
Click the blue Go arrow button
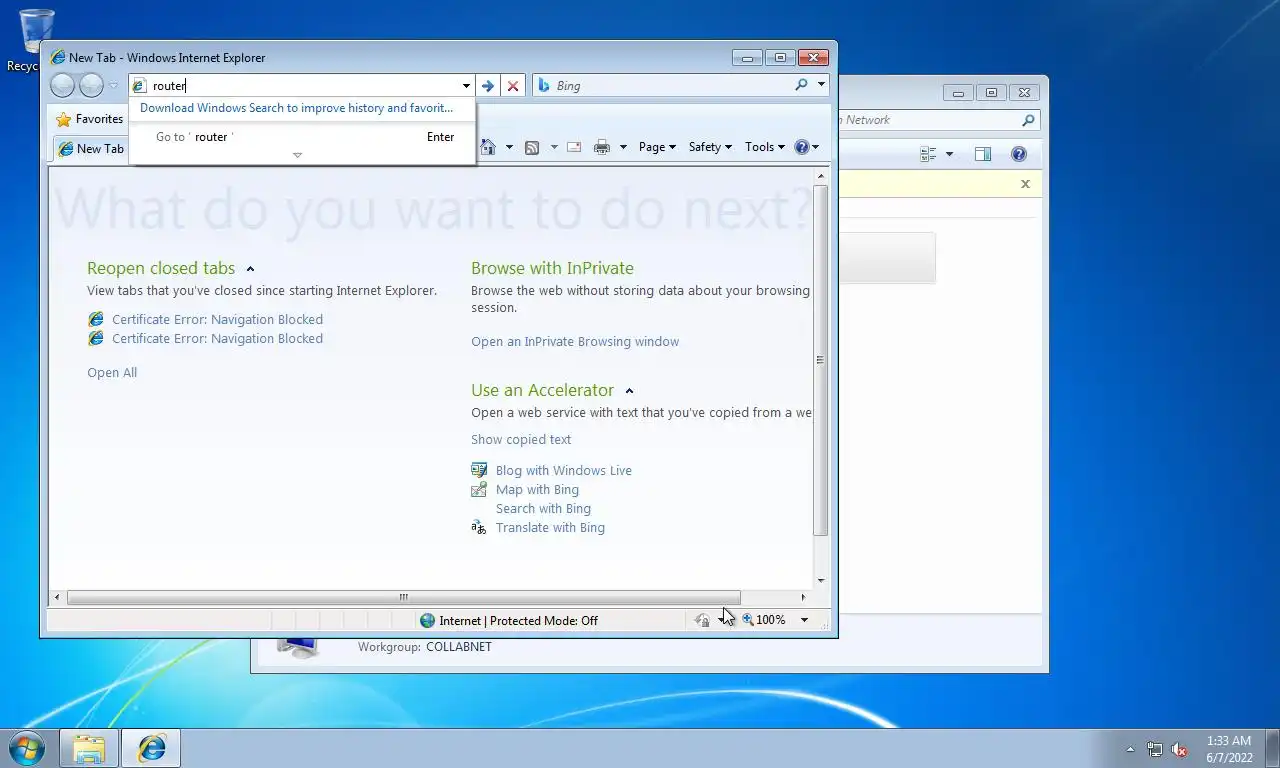click(488, 86)
